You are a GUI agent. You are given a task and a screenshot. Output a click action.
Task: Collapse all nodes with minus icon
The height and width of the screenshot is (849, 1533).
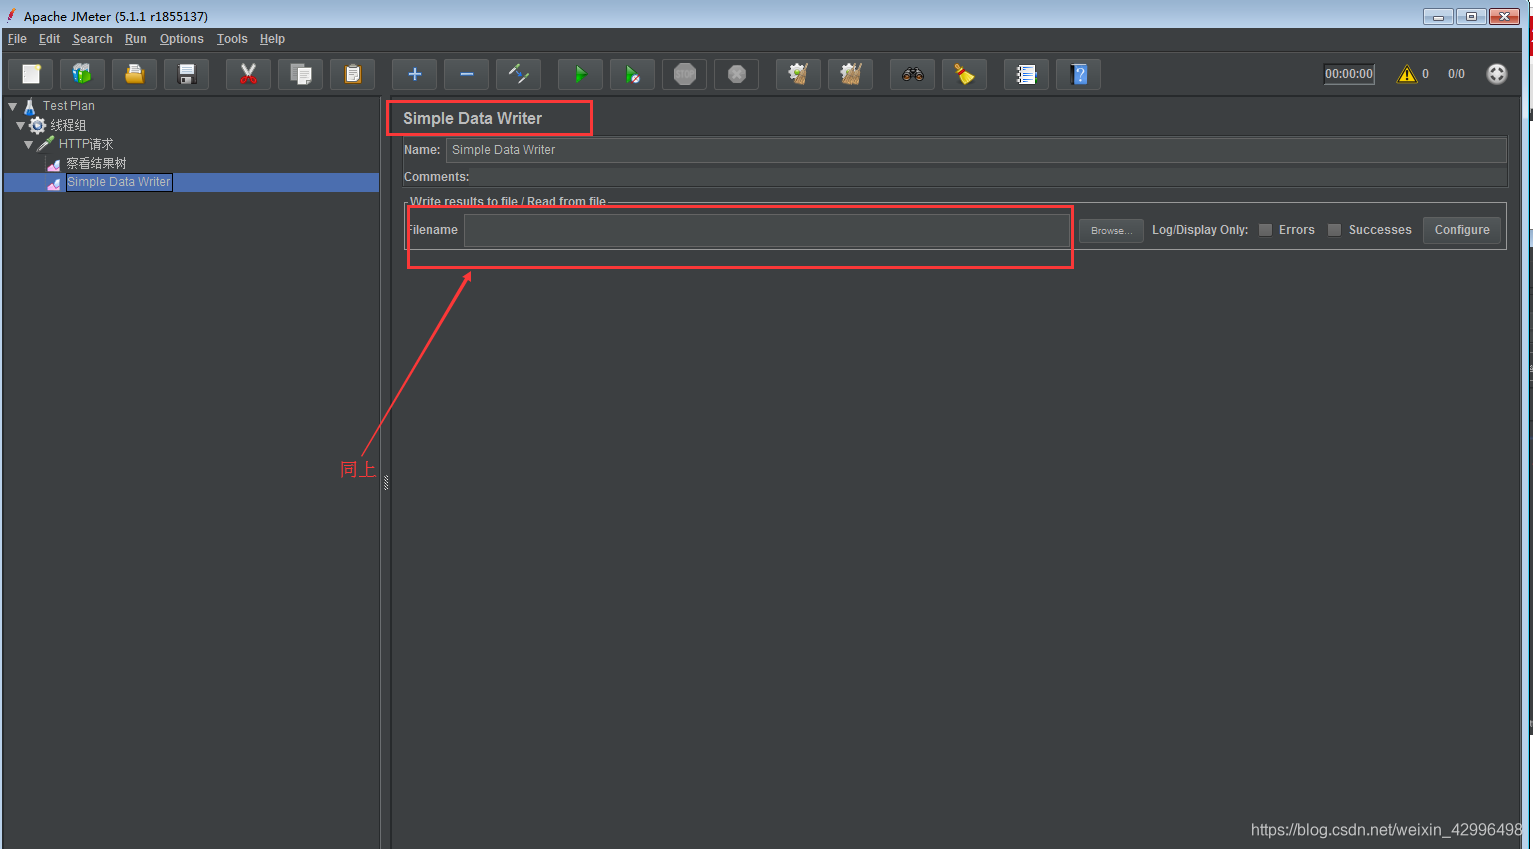(467, 74)
